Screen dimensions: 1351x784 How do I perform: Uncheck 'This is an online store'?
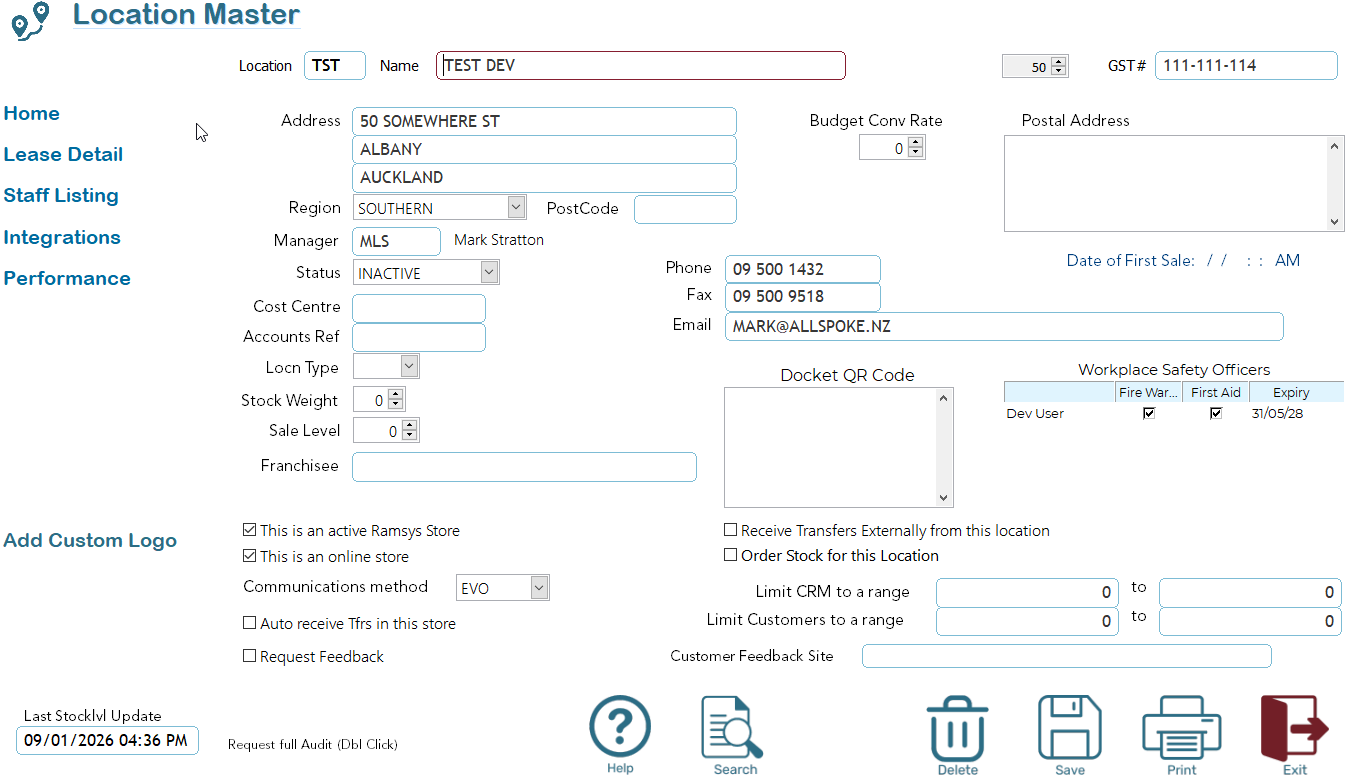click(250, 556)
